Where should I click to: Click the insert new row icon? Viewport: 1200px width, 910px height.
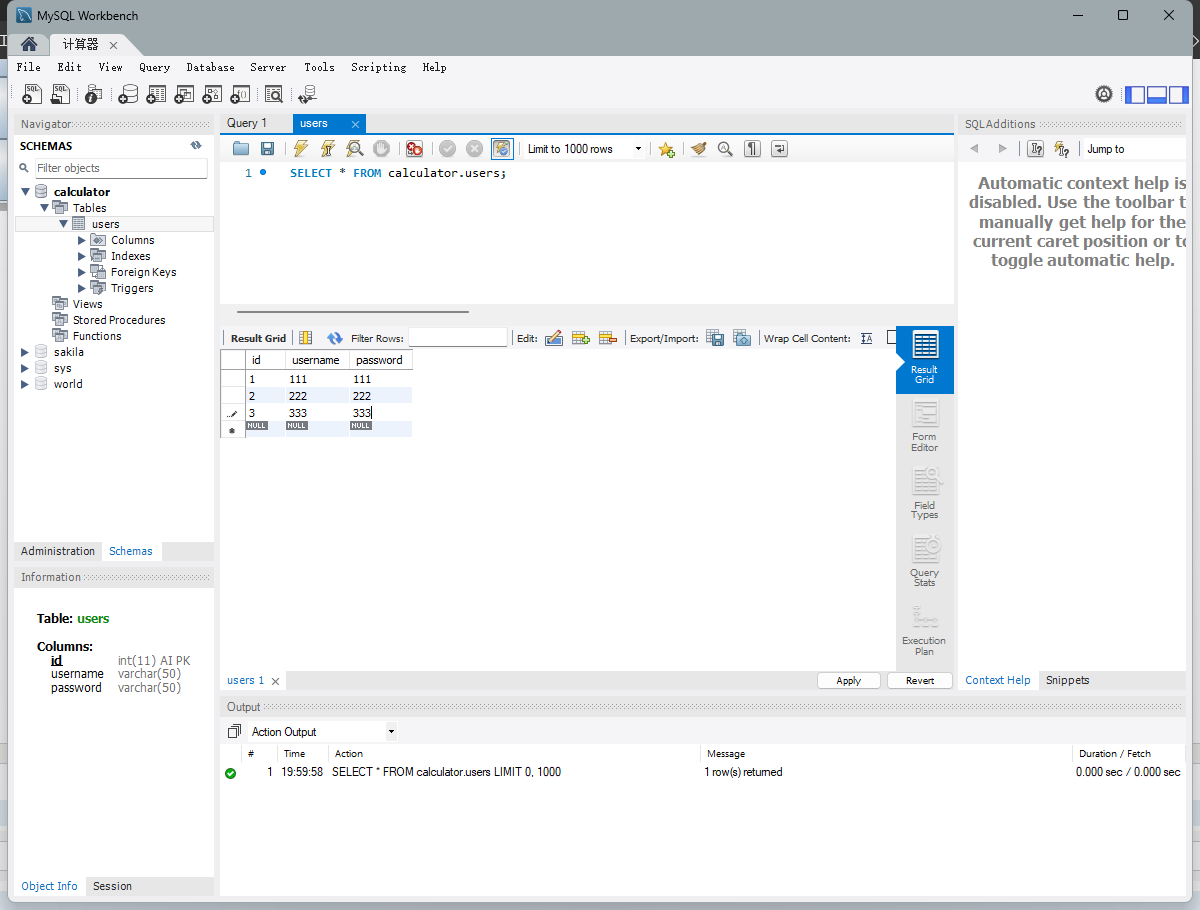[581, 338]
